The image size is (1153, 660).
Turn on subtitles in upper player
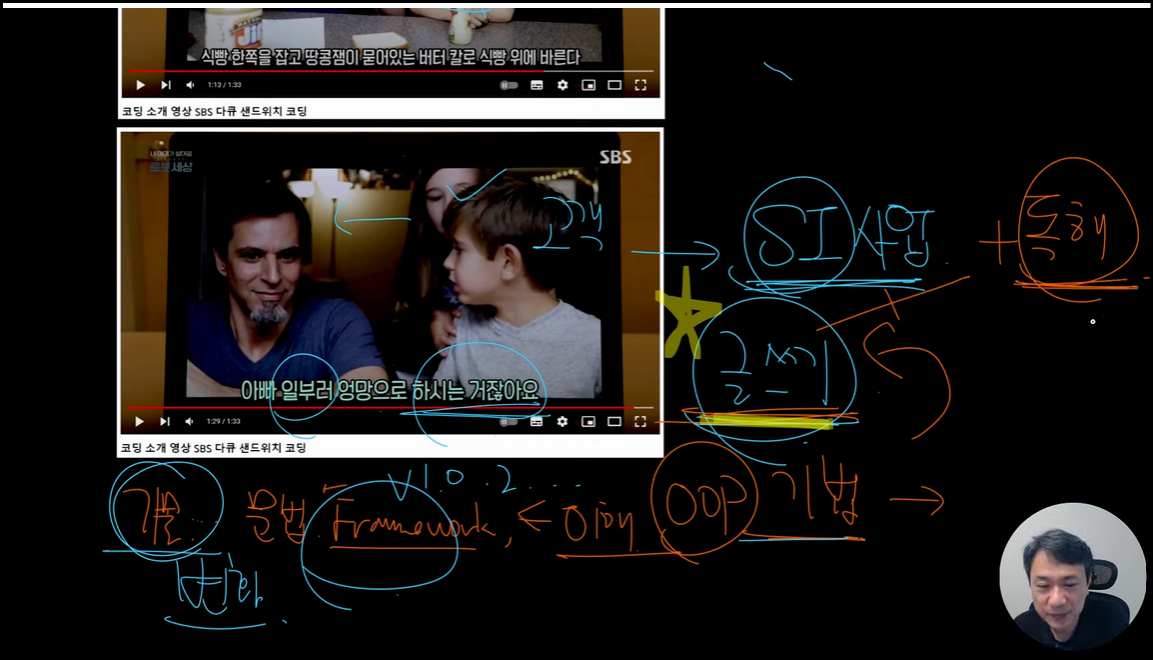(537, 85)
